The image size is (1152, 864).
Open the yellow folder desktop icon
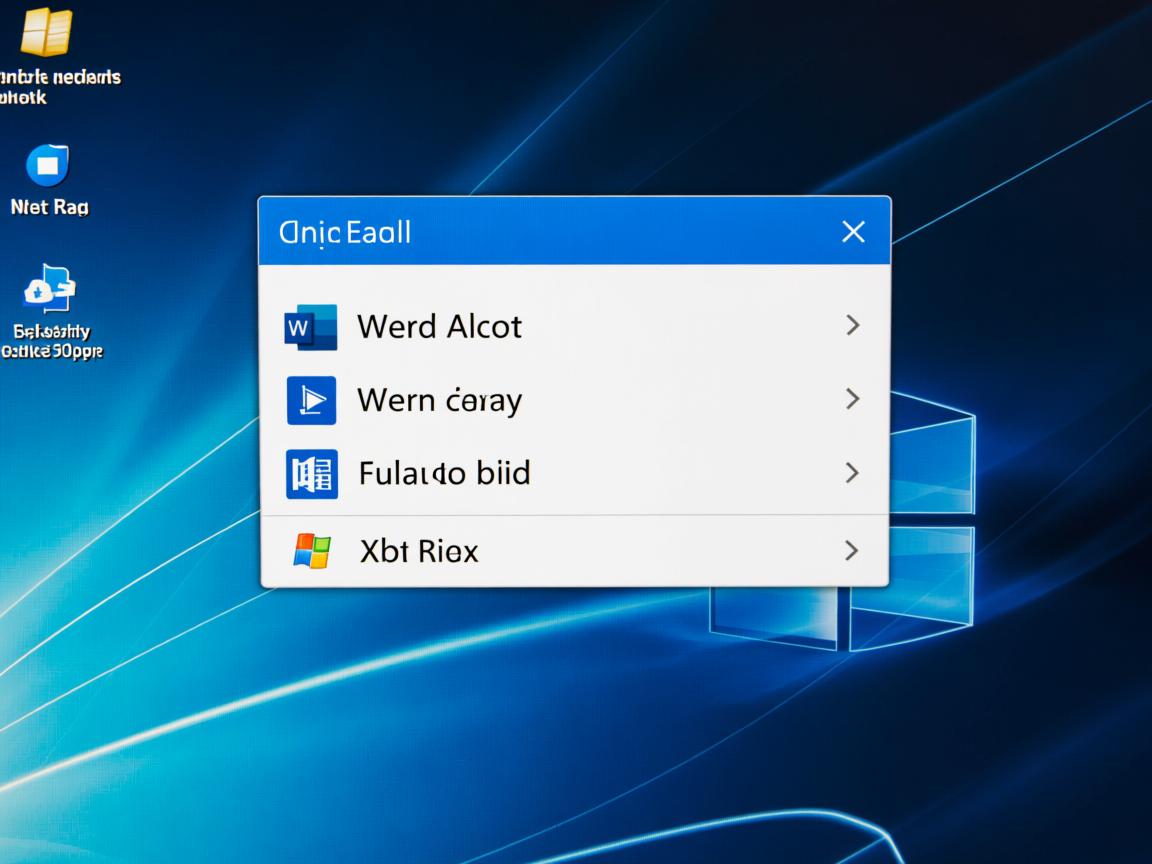pos(46,32)
